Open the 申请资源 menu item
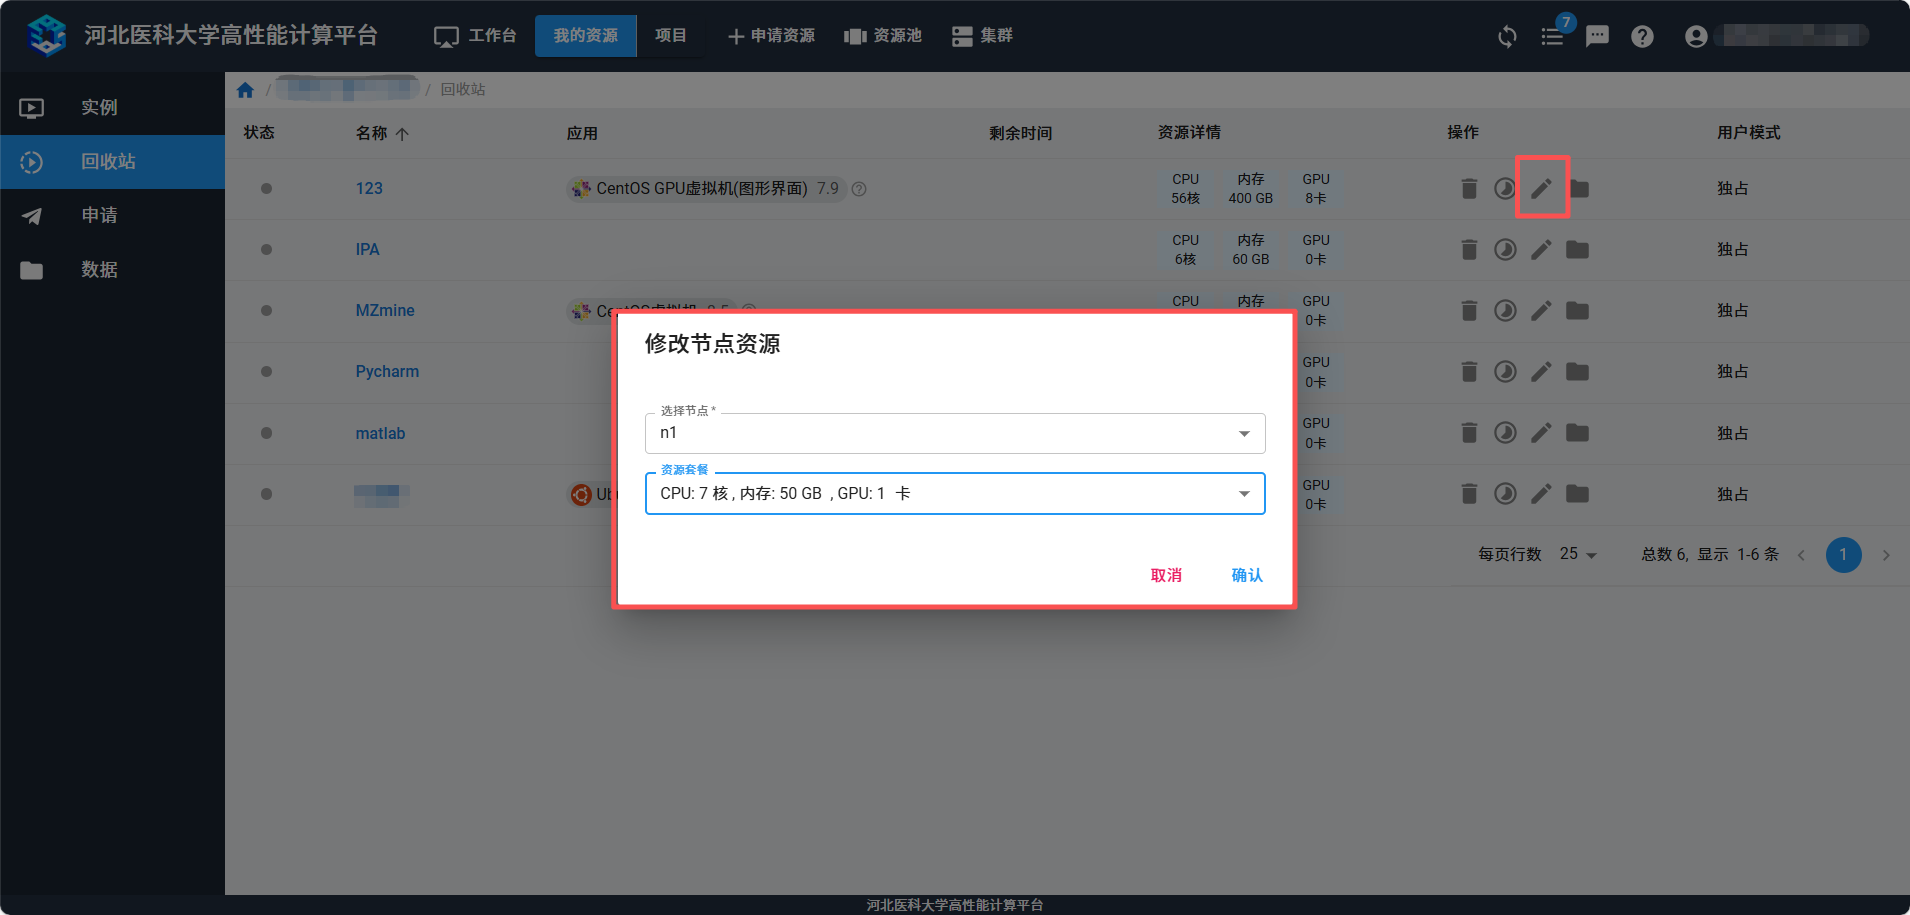Image resolution: width=1910 pixels, height=915 pixels. [771, 36]
